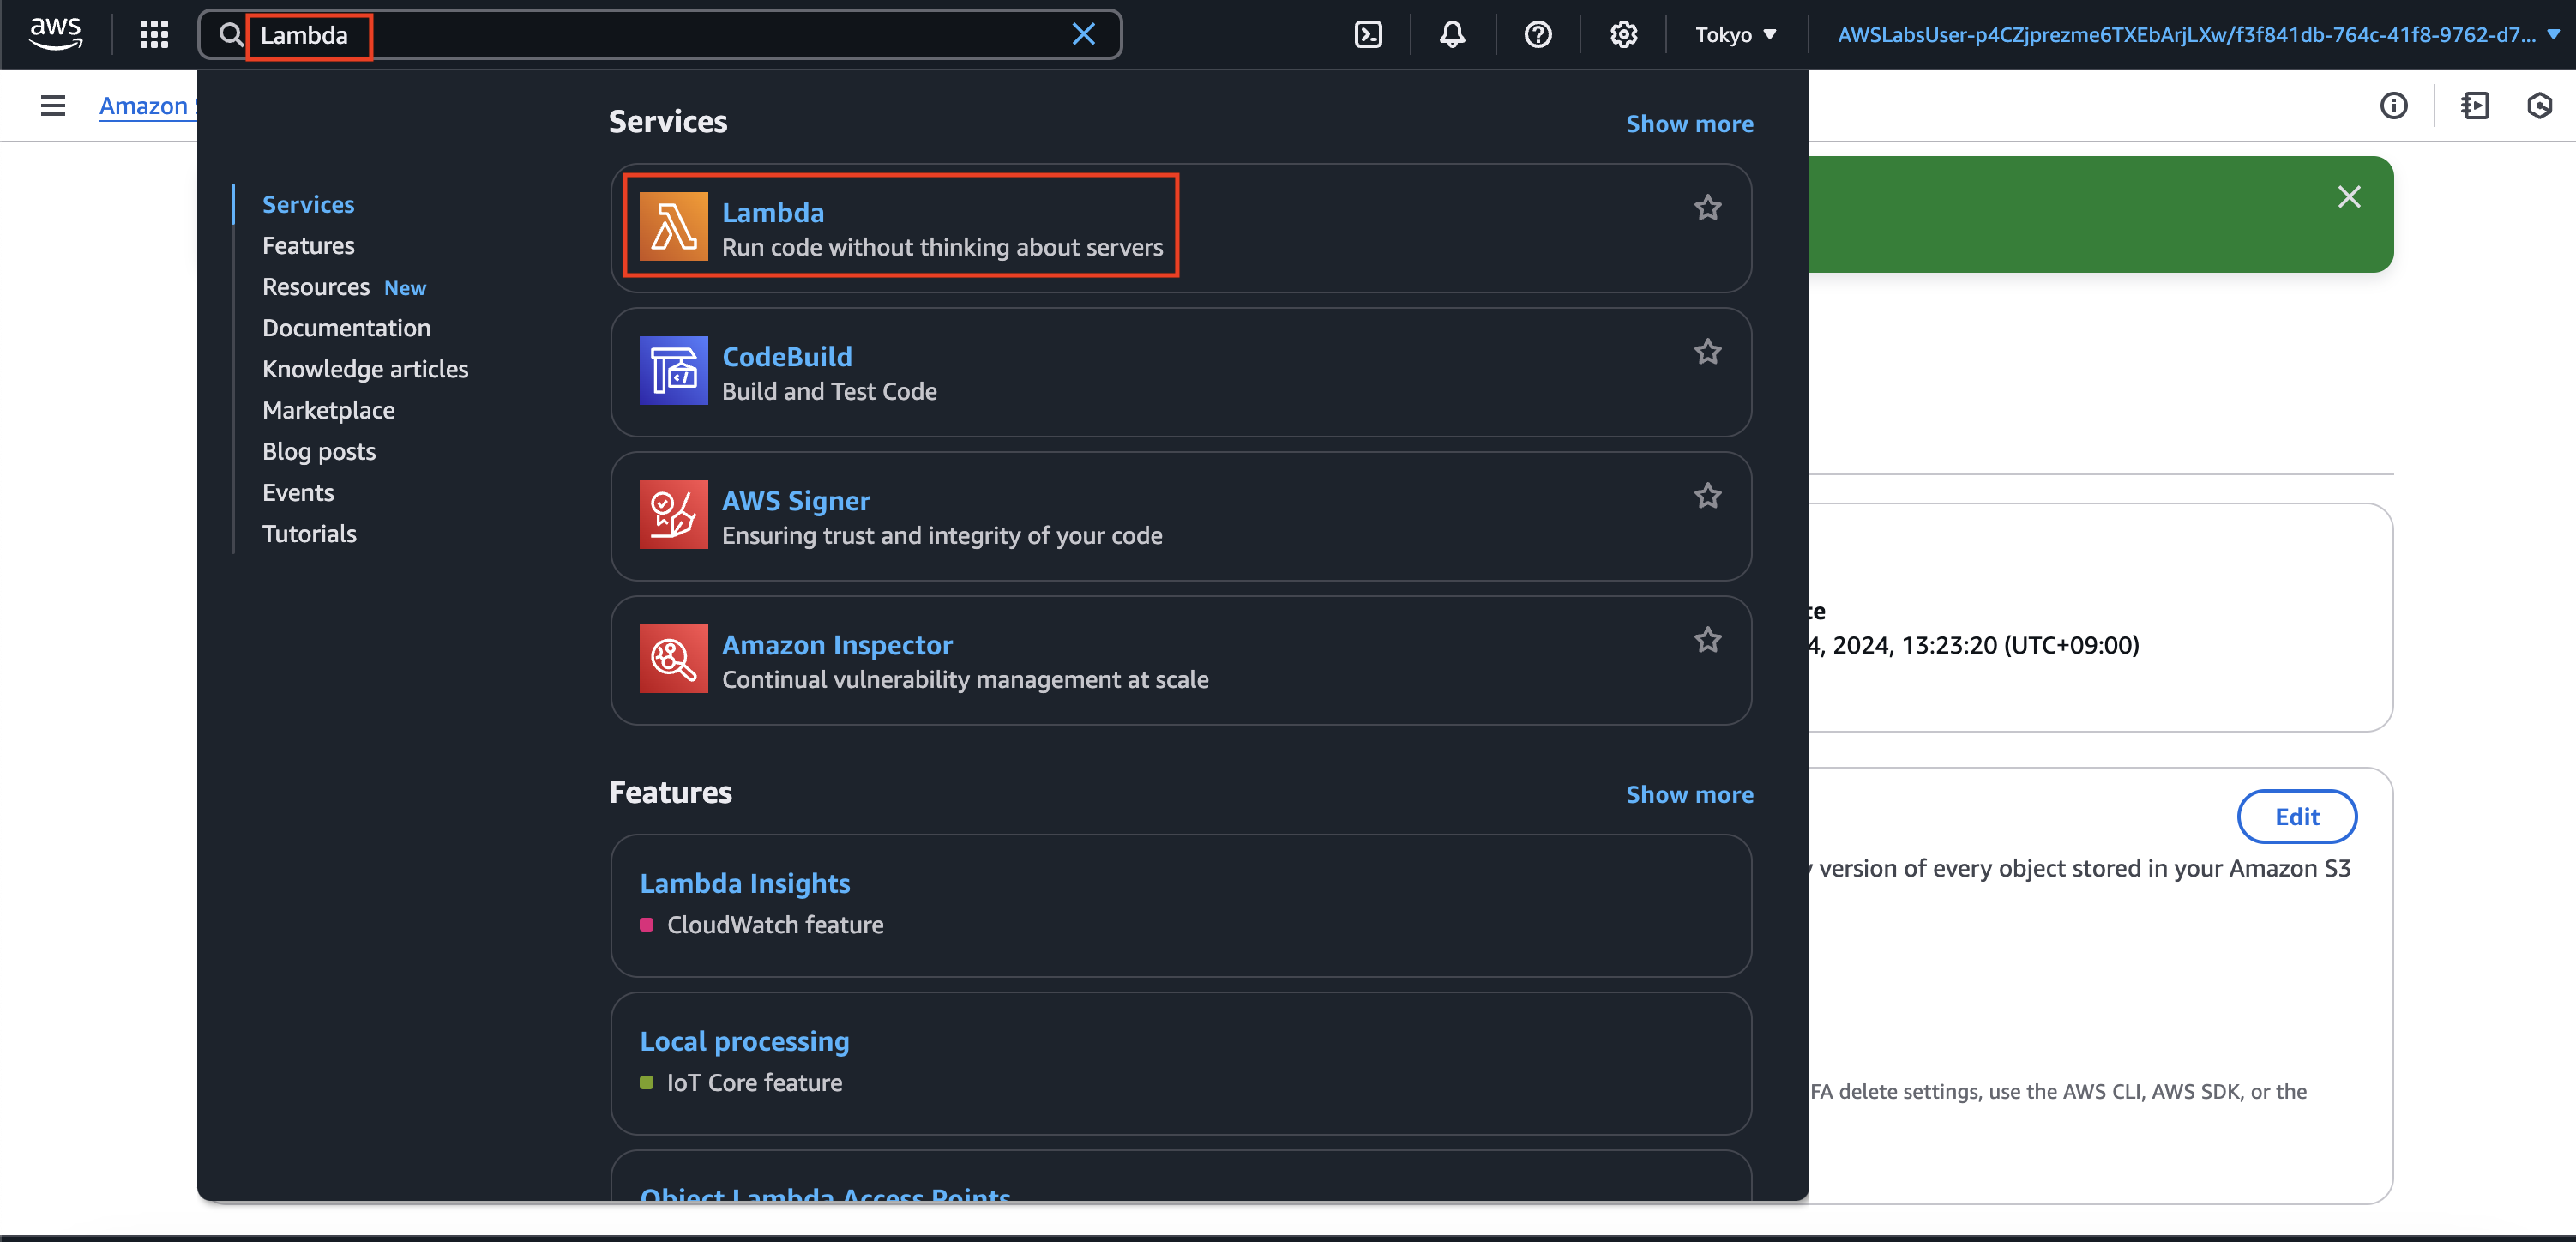Select Marketplace category
This screenshot has height=1242, width=2576.
(x=328, y=410)
